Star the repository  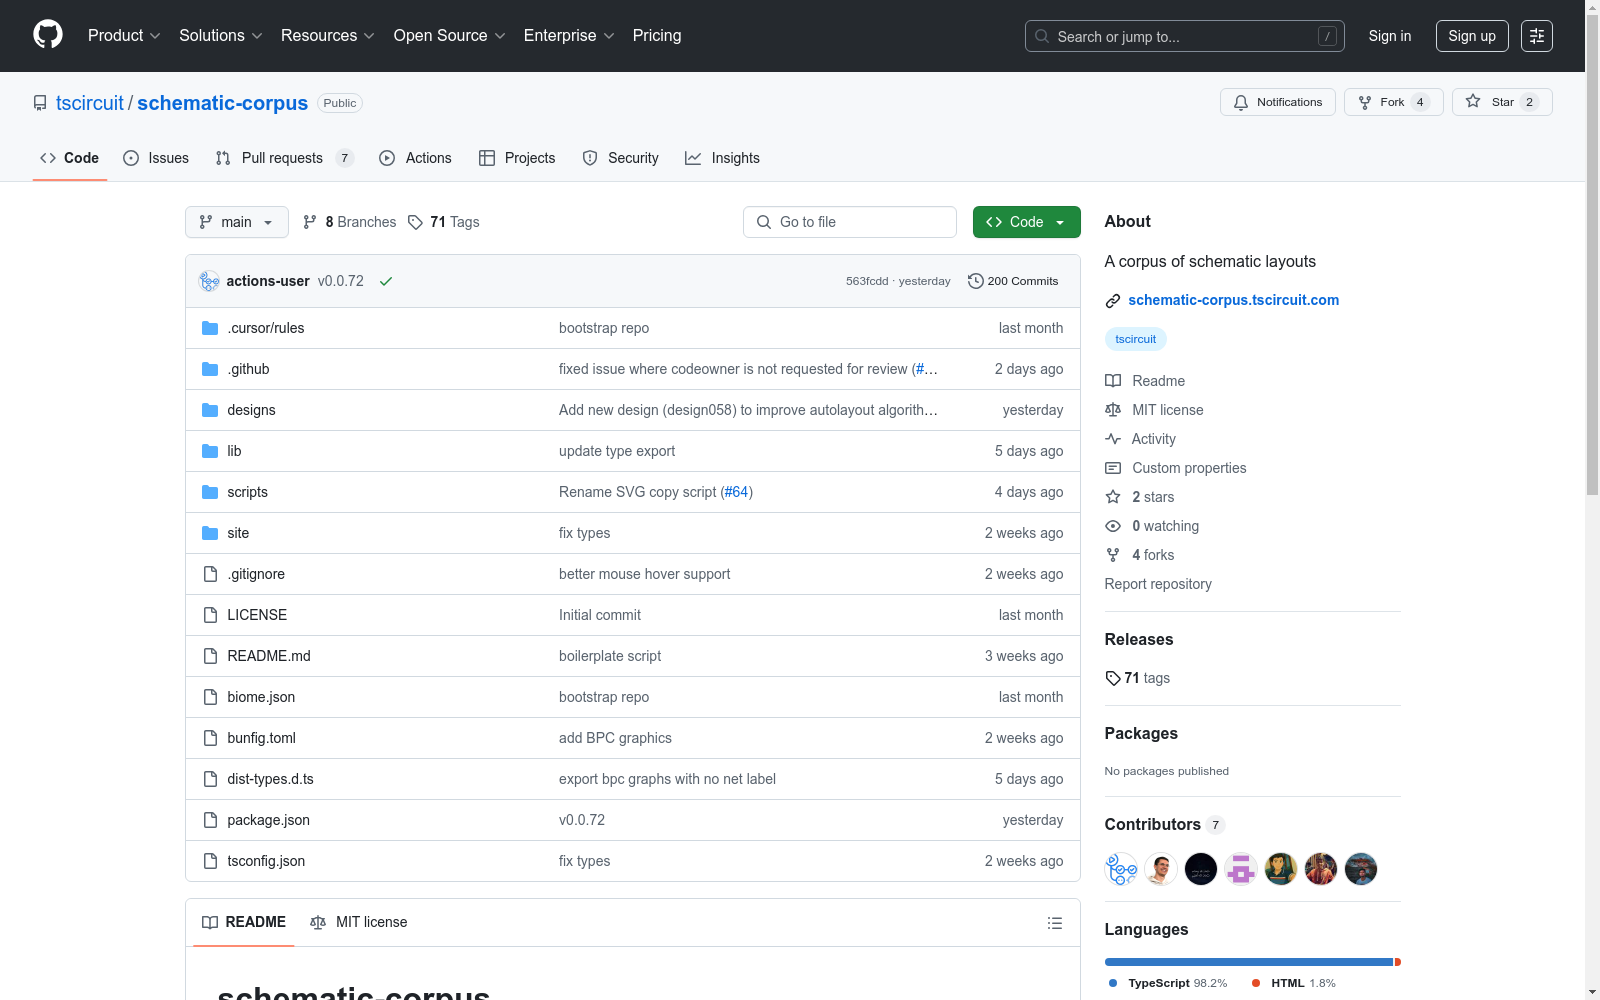(1502, 102)
